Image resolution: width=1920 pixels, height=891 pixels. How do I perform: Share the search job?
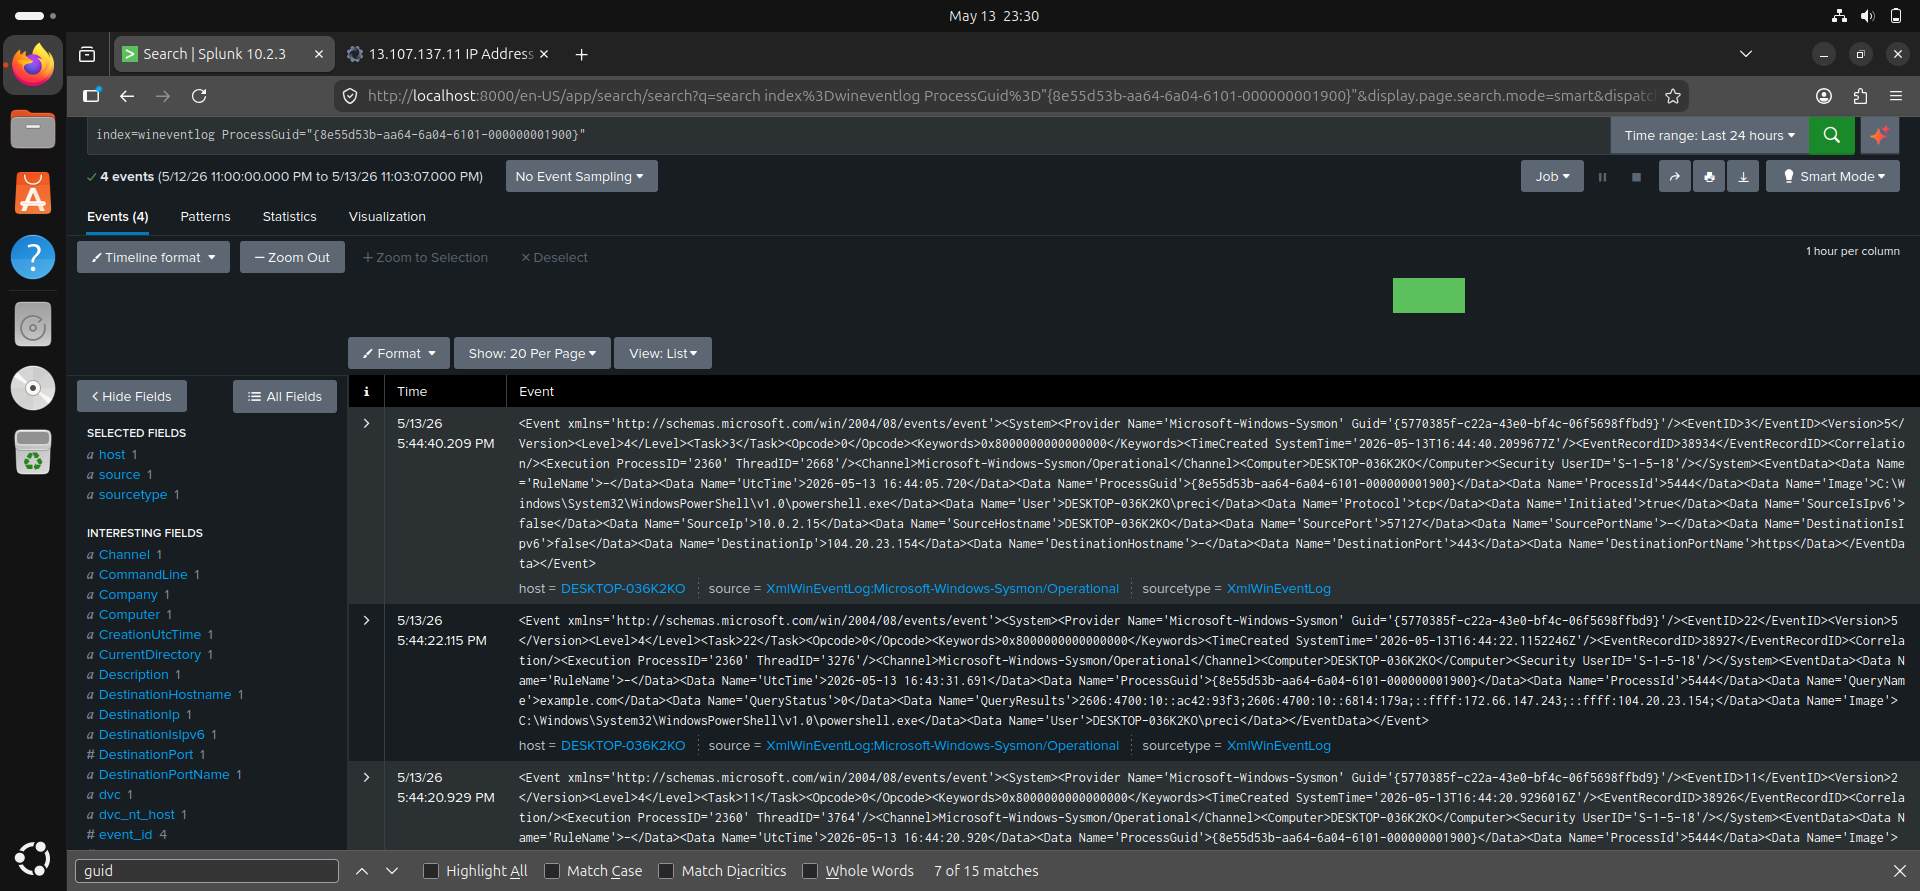pos(1674,177)
